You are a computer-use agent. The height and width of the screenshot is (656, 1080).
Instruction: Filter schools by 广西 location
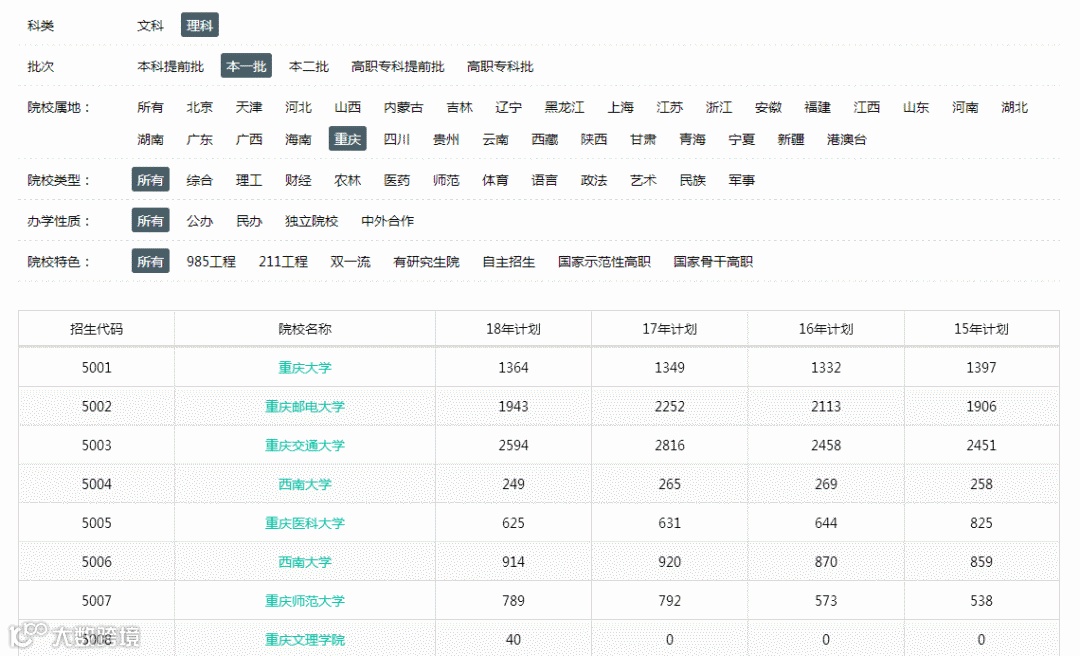(249, 139)
